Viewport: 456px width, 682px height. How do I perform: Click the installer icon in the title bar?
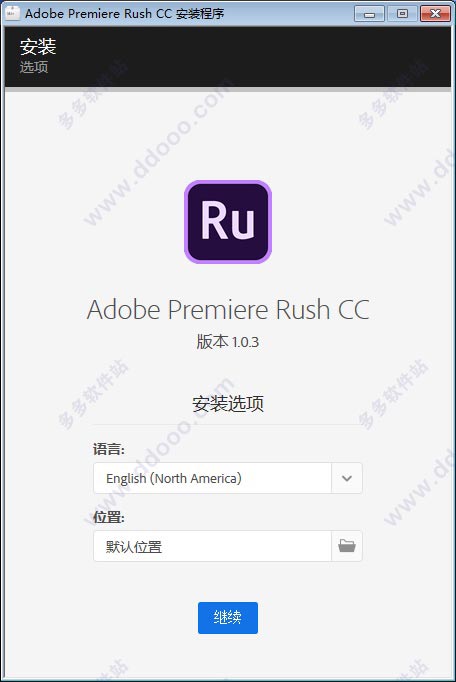12,13
